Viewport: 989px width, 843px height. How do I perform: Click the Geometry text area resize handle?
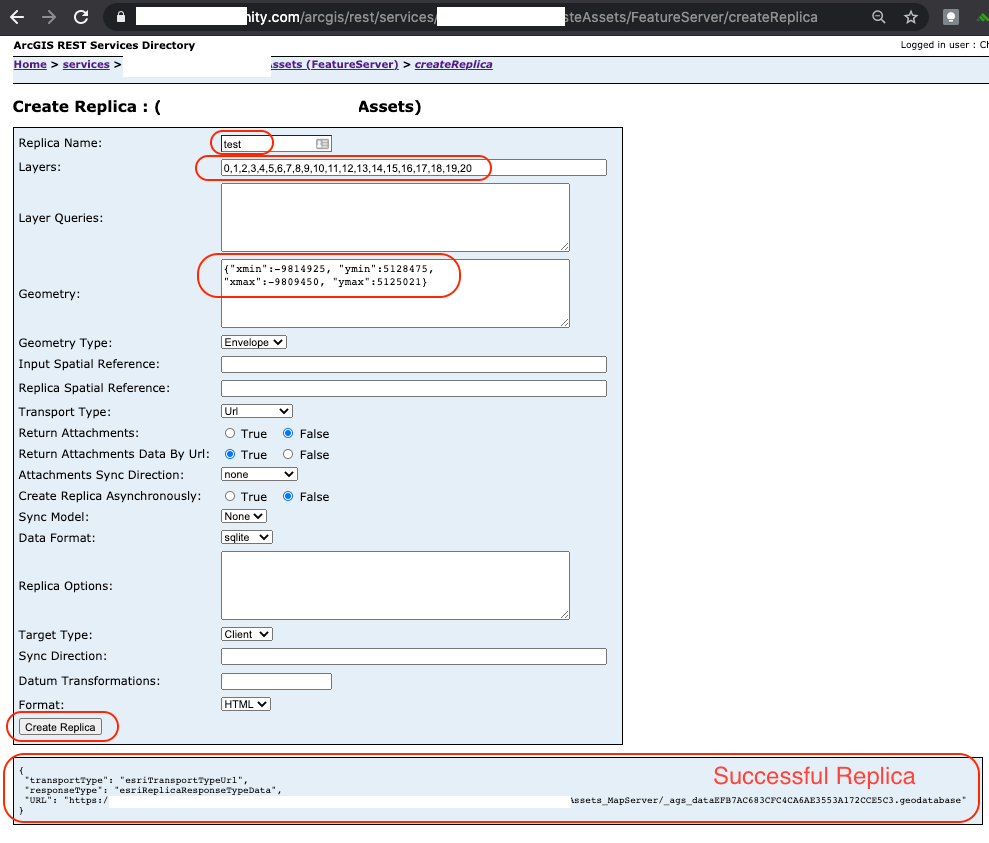565,322
